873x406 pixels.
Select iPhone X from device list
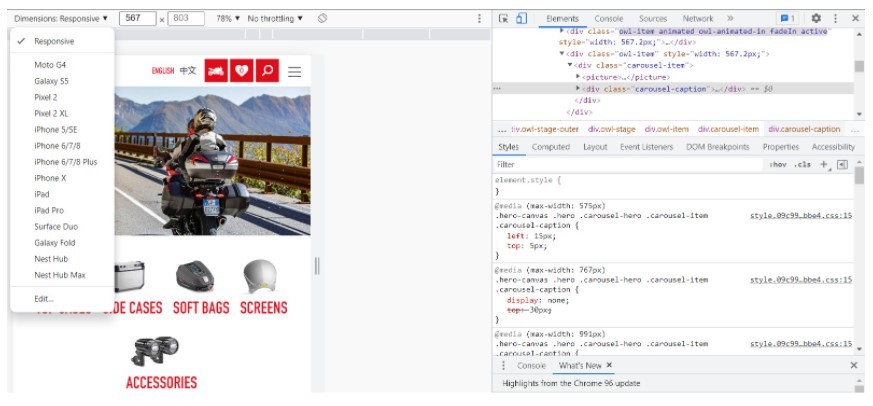pos(49,178)
